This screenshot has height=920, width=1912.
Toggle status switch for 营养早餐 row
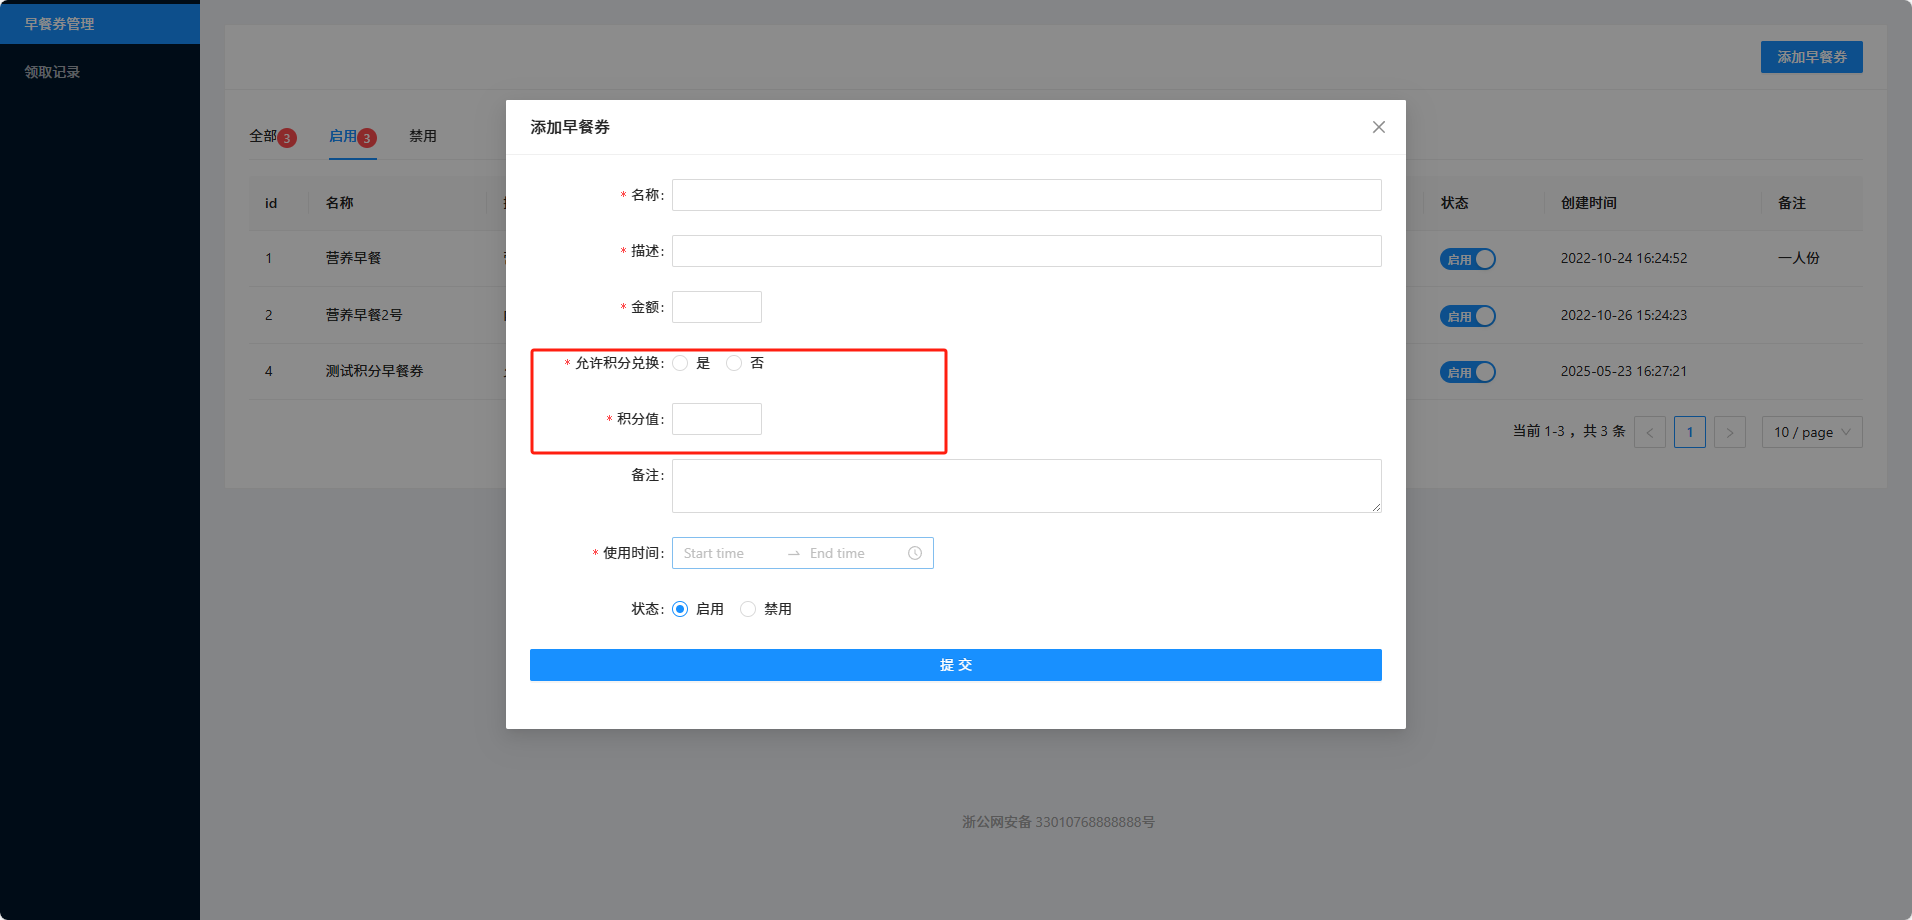tap(1468, 259)
